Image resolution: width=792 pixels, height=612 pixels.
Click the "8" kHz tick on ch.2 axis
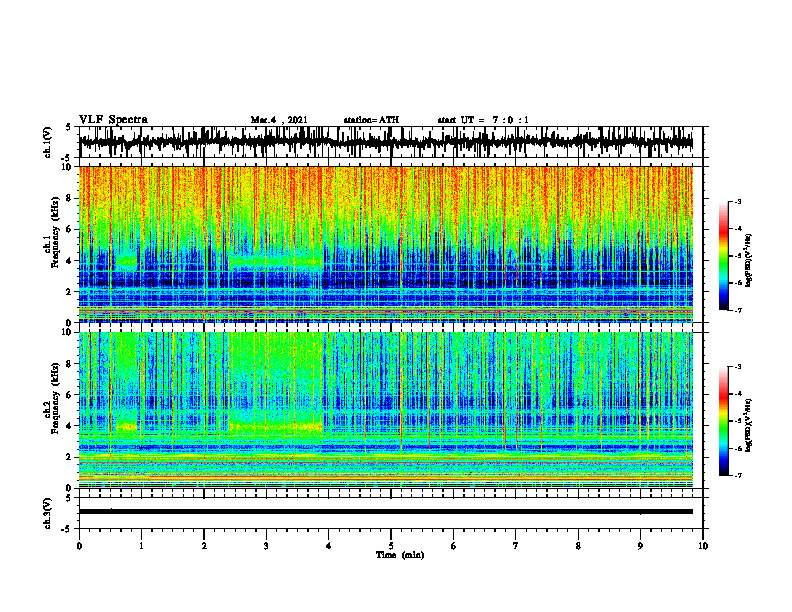(70, 364)
